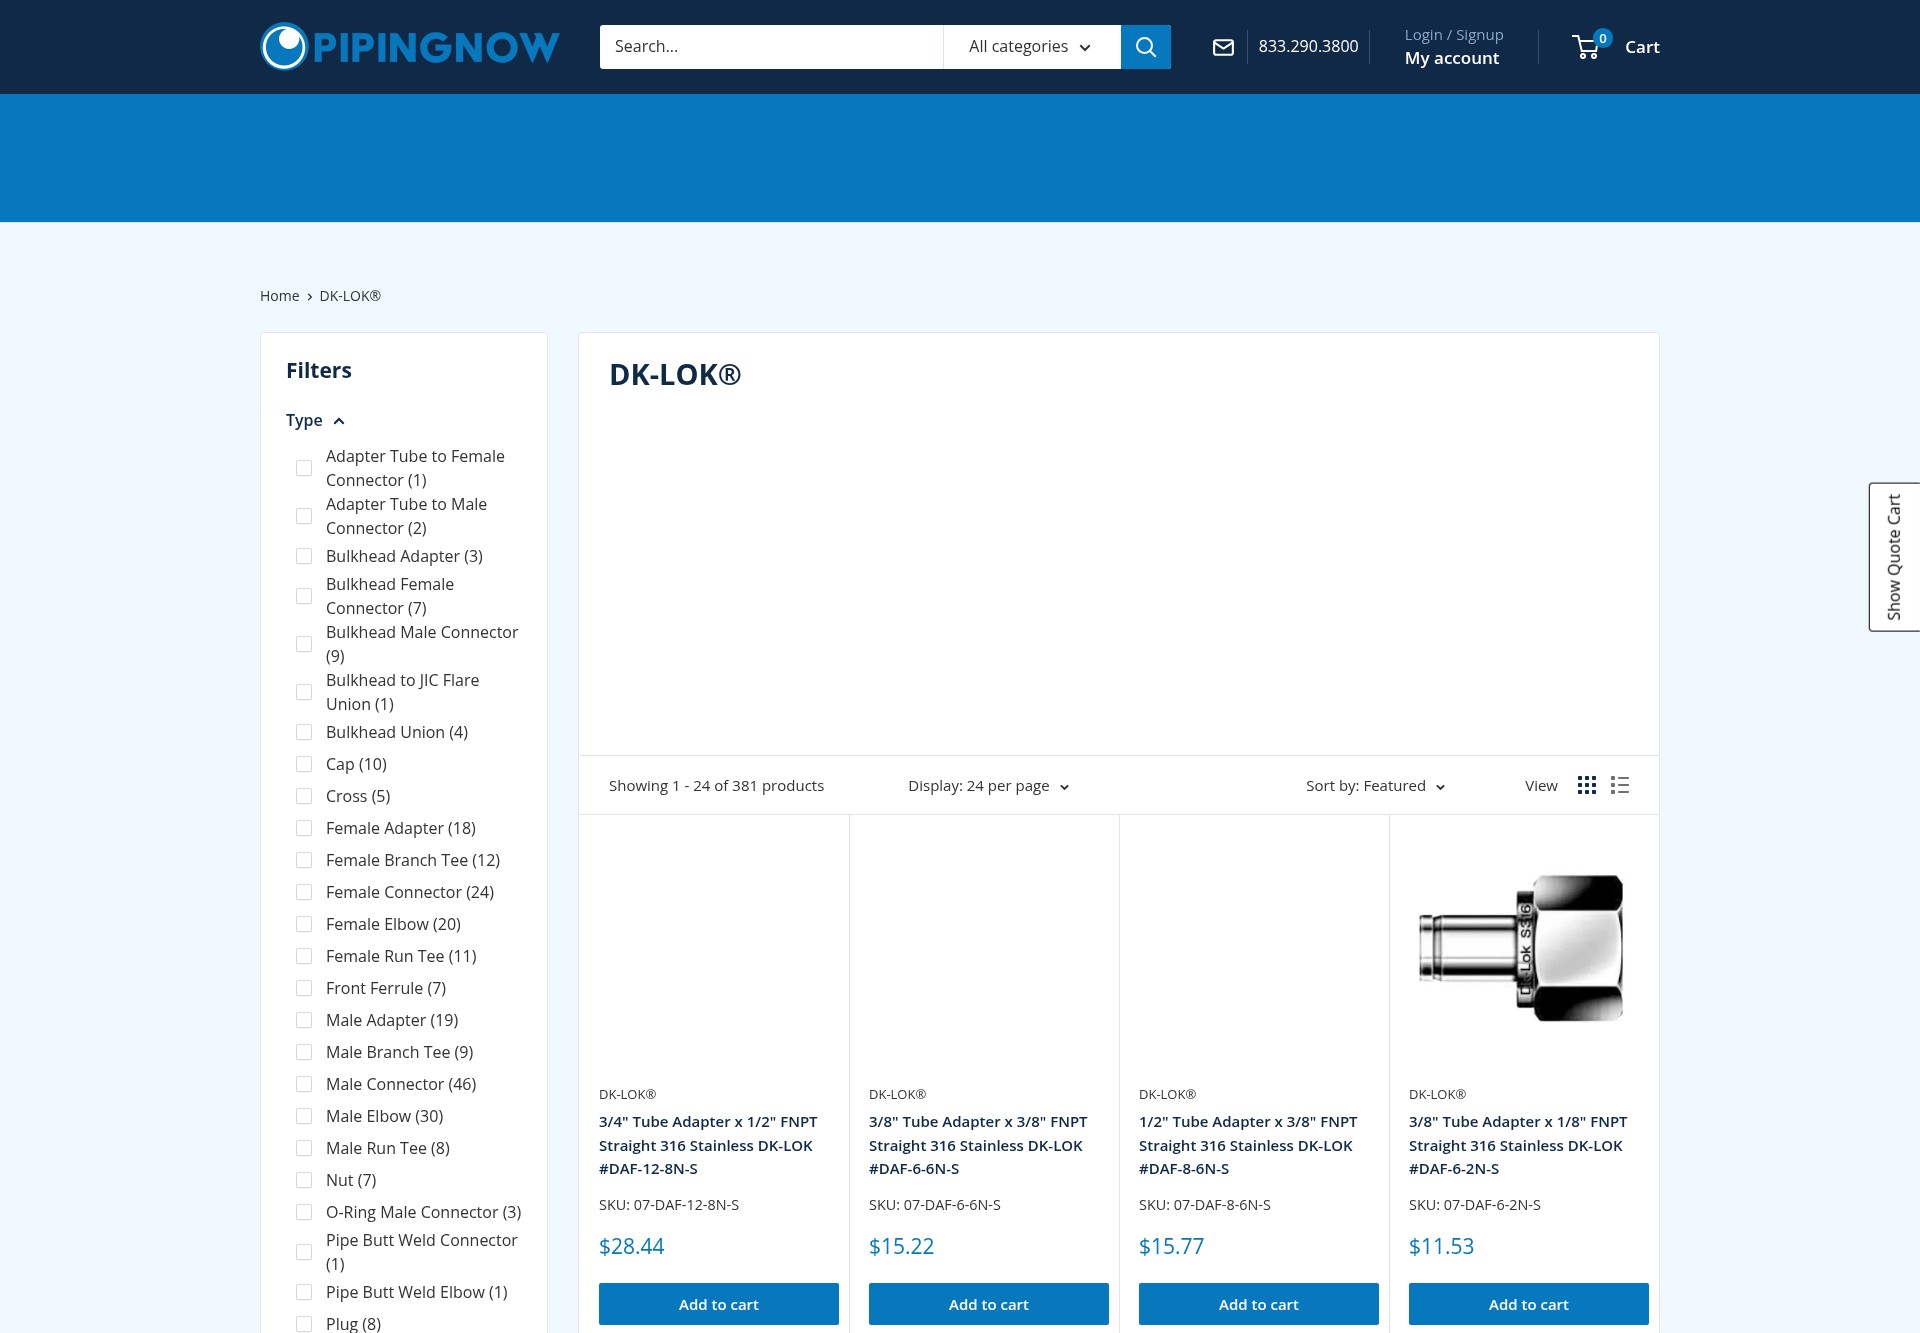Open Display 24 per page dropdown
1920x1333 pixels.
click(x=989, y=786)
